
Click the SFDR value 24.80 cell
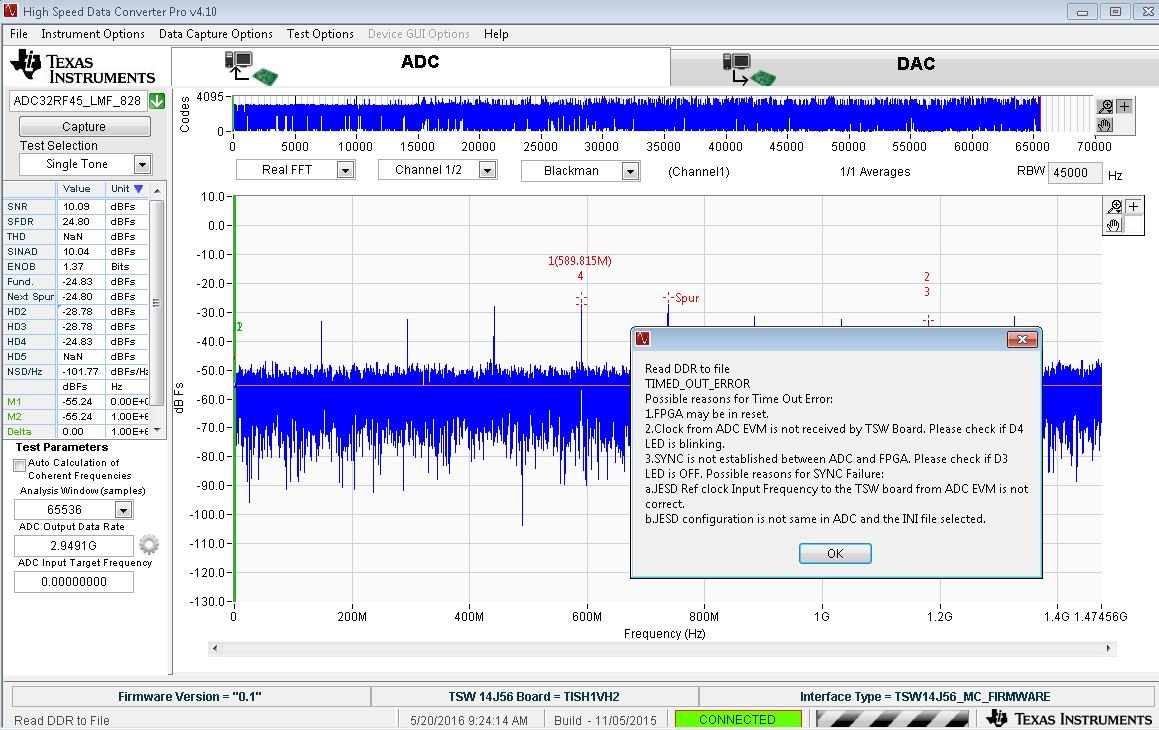coord(80,222)
